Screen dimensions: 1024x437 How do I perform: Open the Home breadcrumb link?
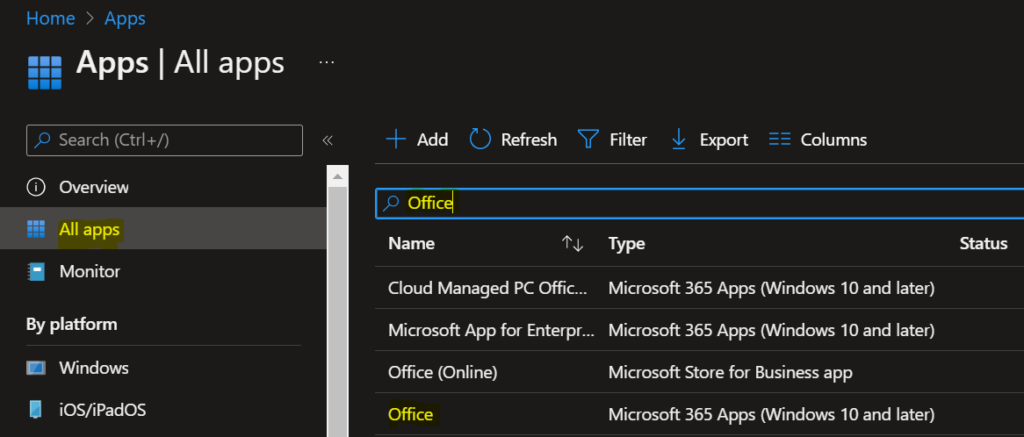(50, 18)
